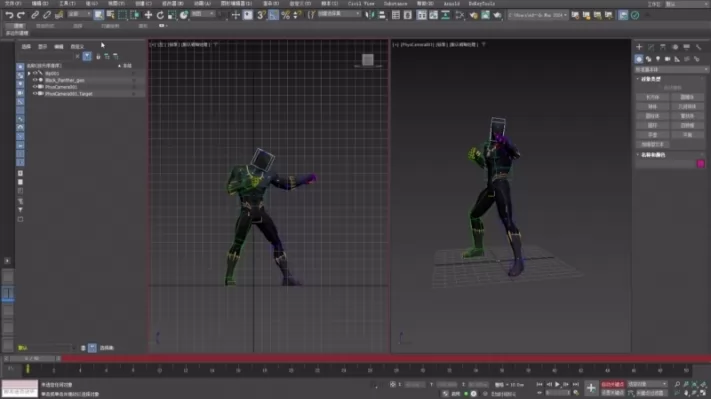Click the time slider handle at frame 0
This screenshot has height=399, width=711.
pos(33,359)
